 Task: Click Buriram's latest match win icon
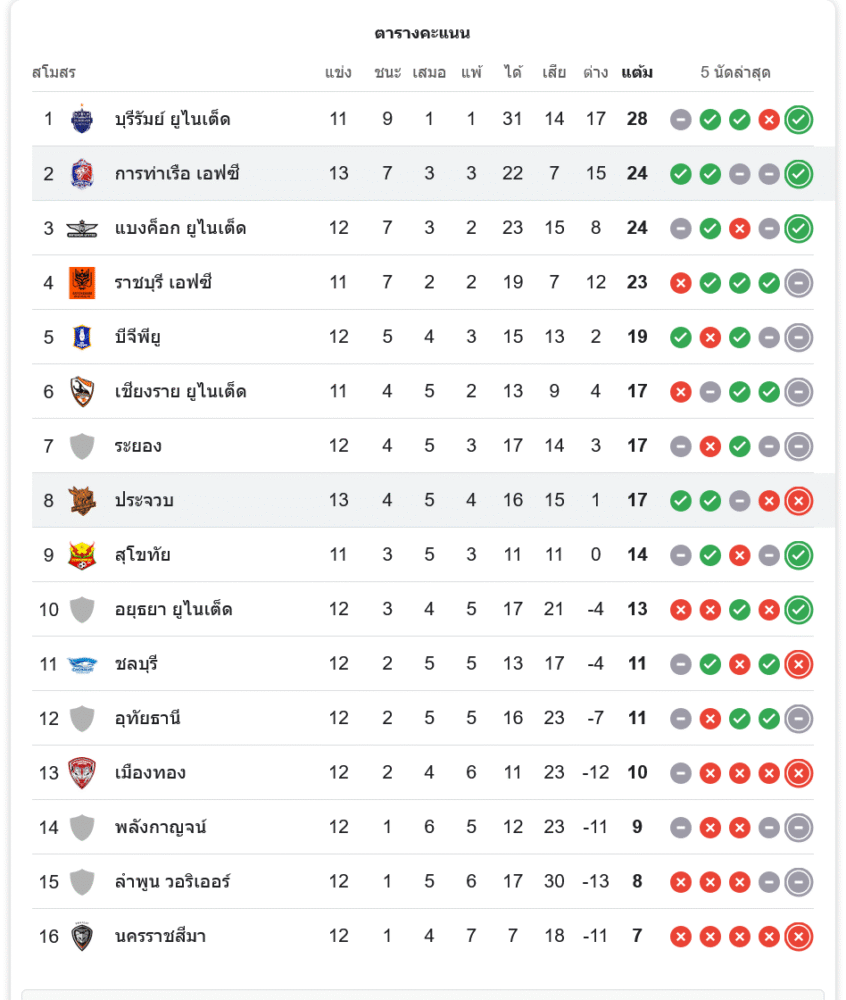(x=798, y=120)
